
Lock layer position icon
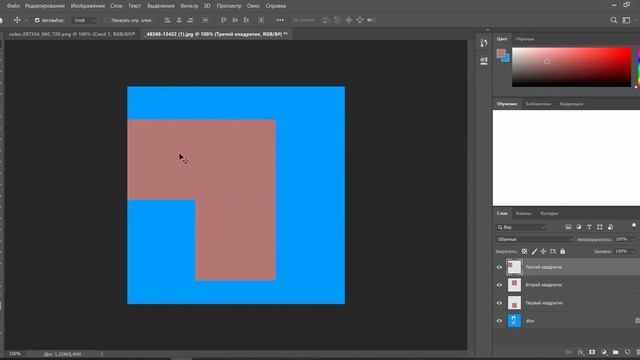coord(543,251)
